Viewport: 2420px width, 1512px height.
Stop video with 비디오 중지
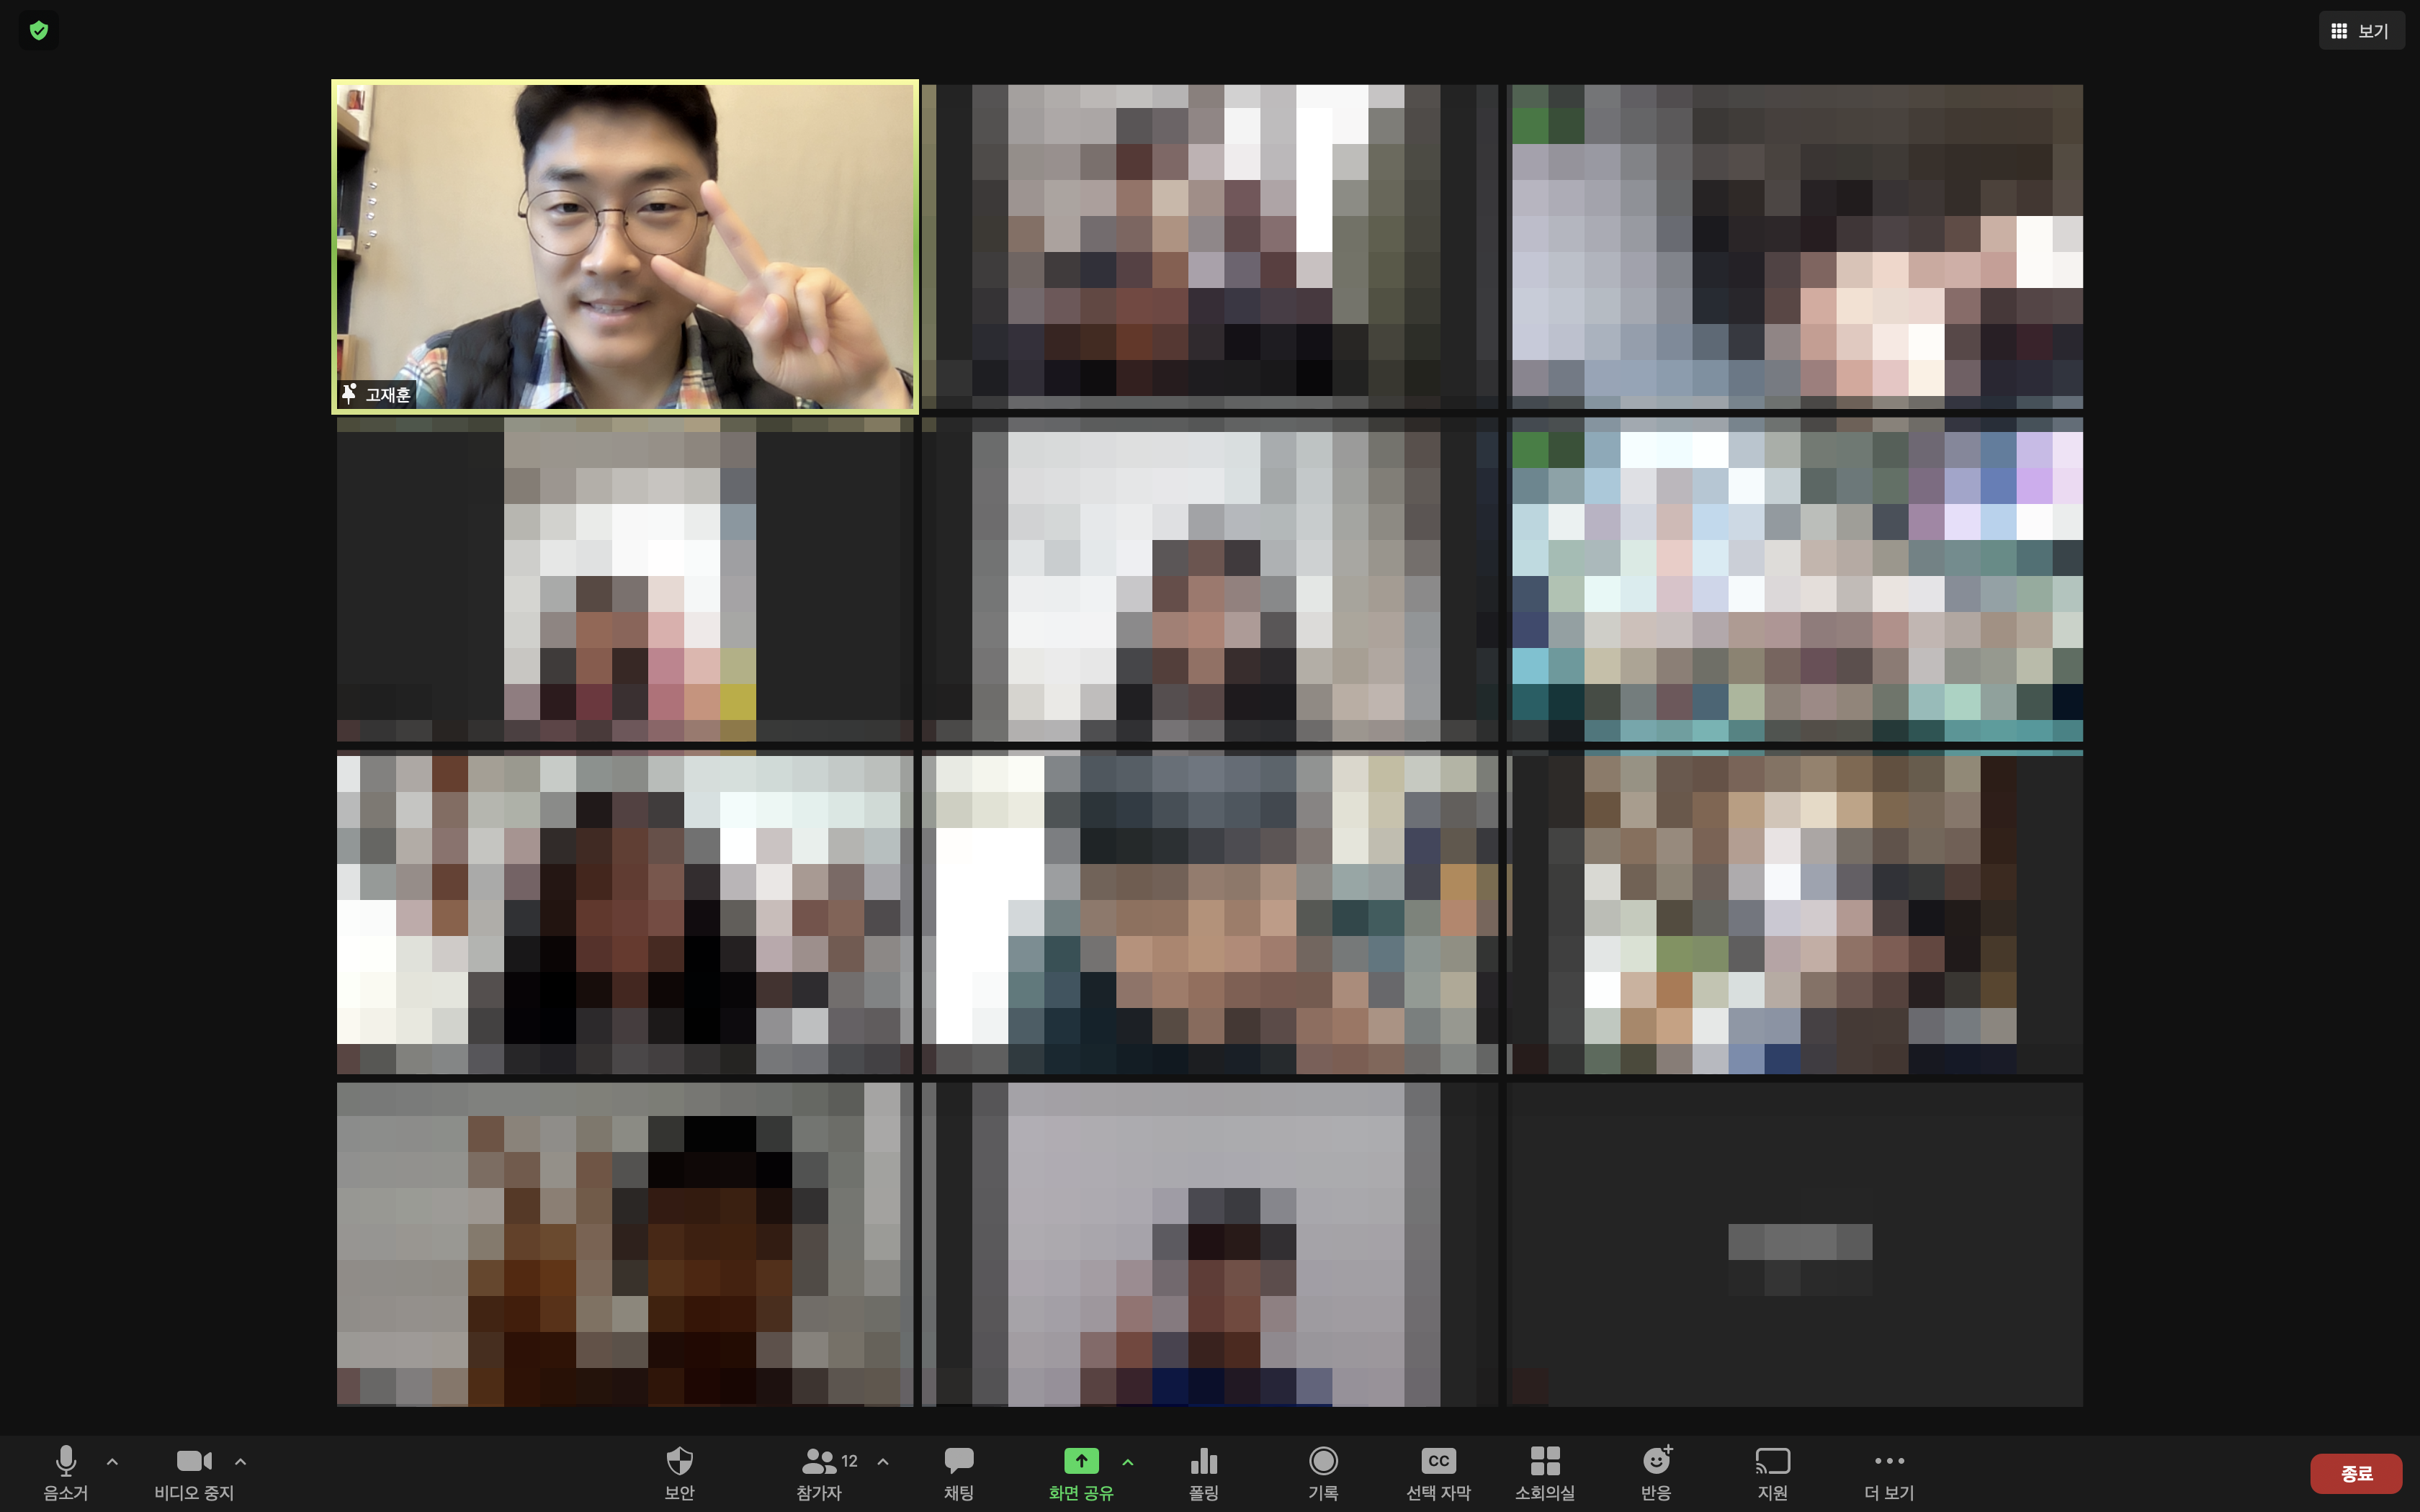tap(194, 1471)
